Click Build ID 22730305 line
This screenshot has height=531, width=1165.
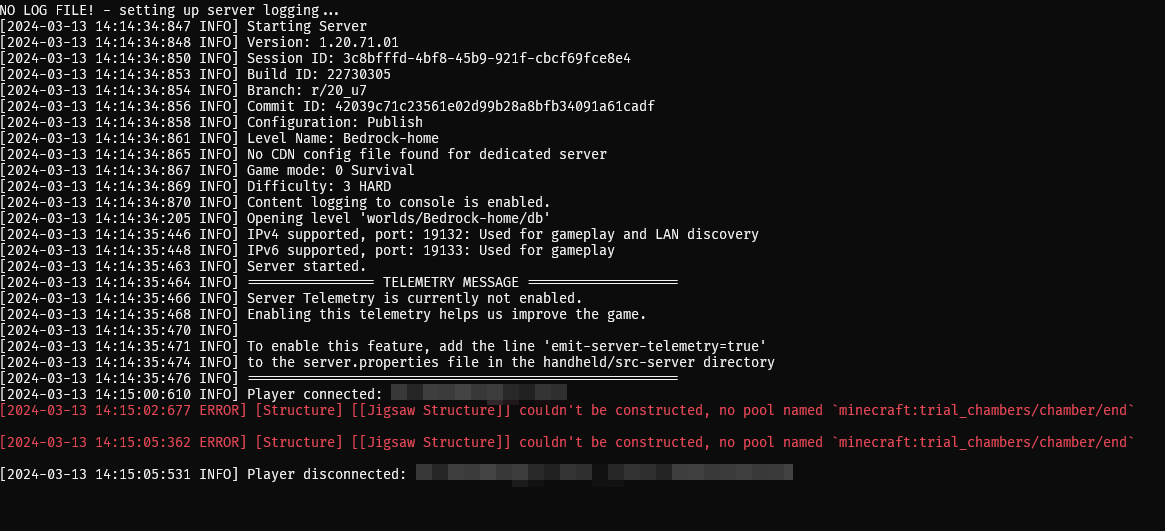click(319, 74)
